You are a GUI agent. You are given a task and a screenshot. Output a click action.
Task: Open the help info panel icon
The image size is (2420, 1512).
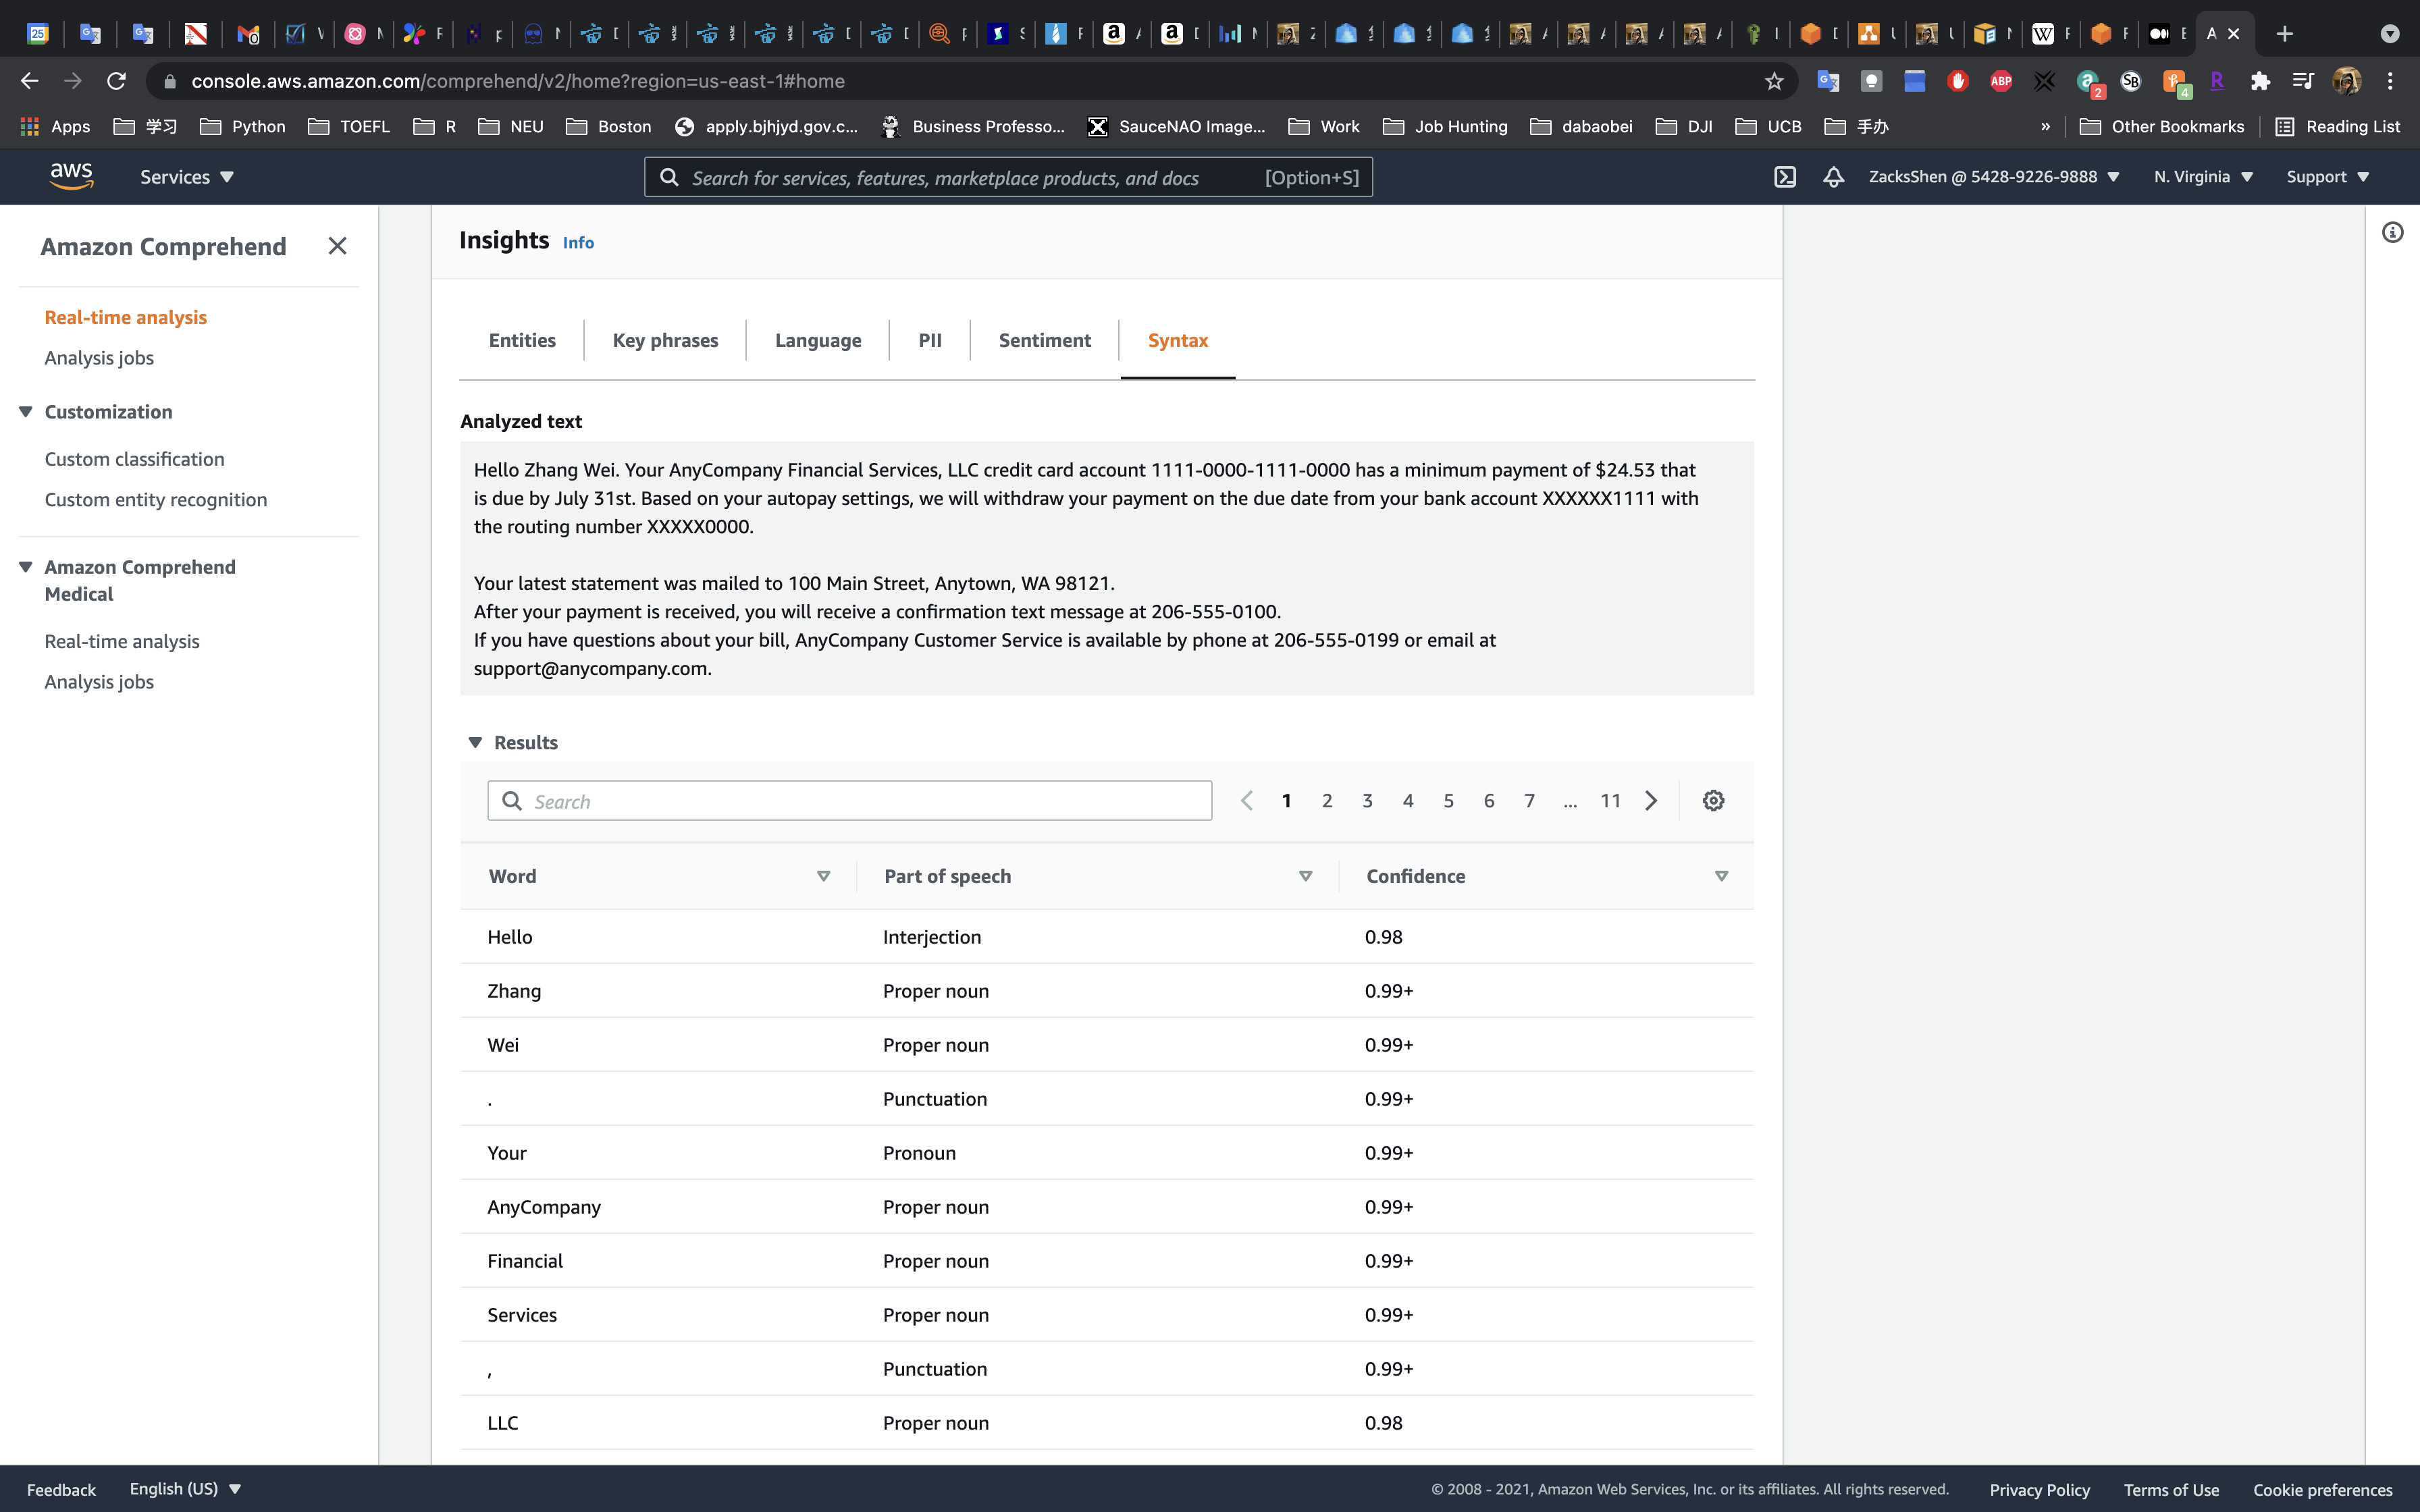(2392, 233)
